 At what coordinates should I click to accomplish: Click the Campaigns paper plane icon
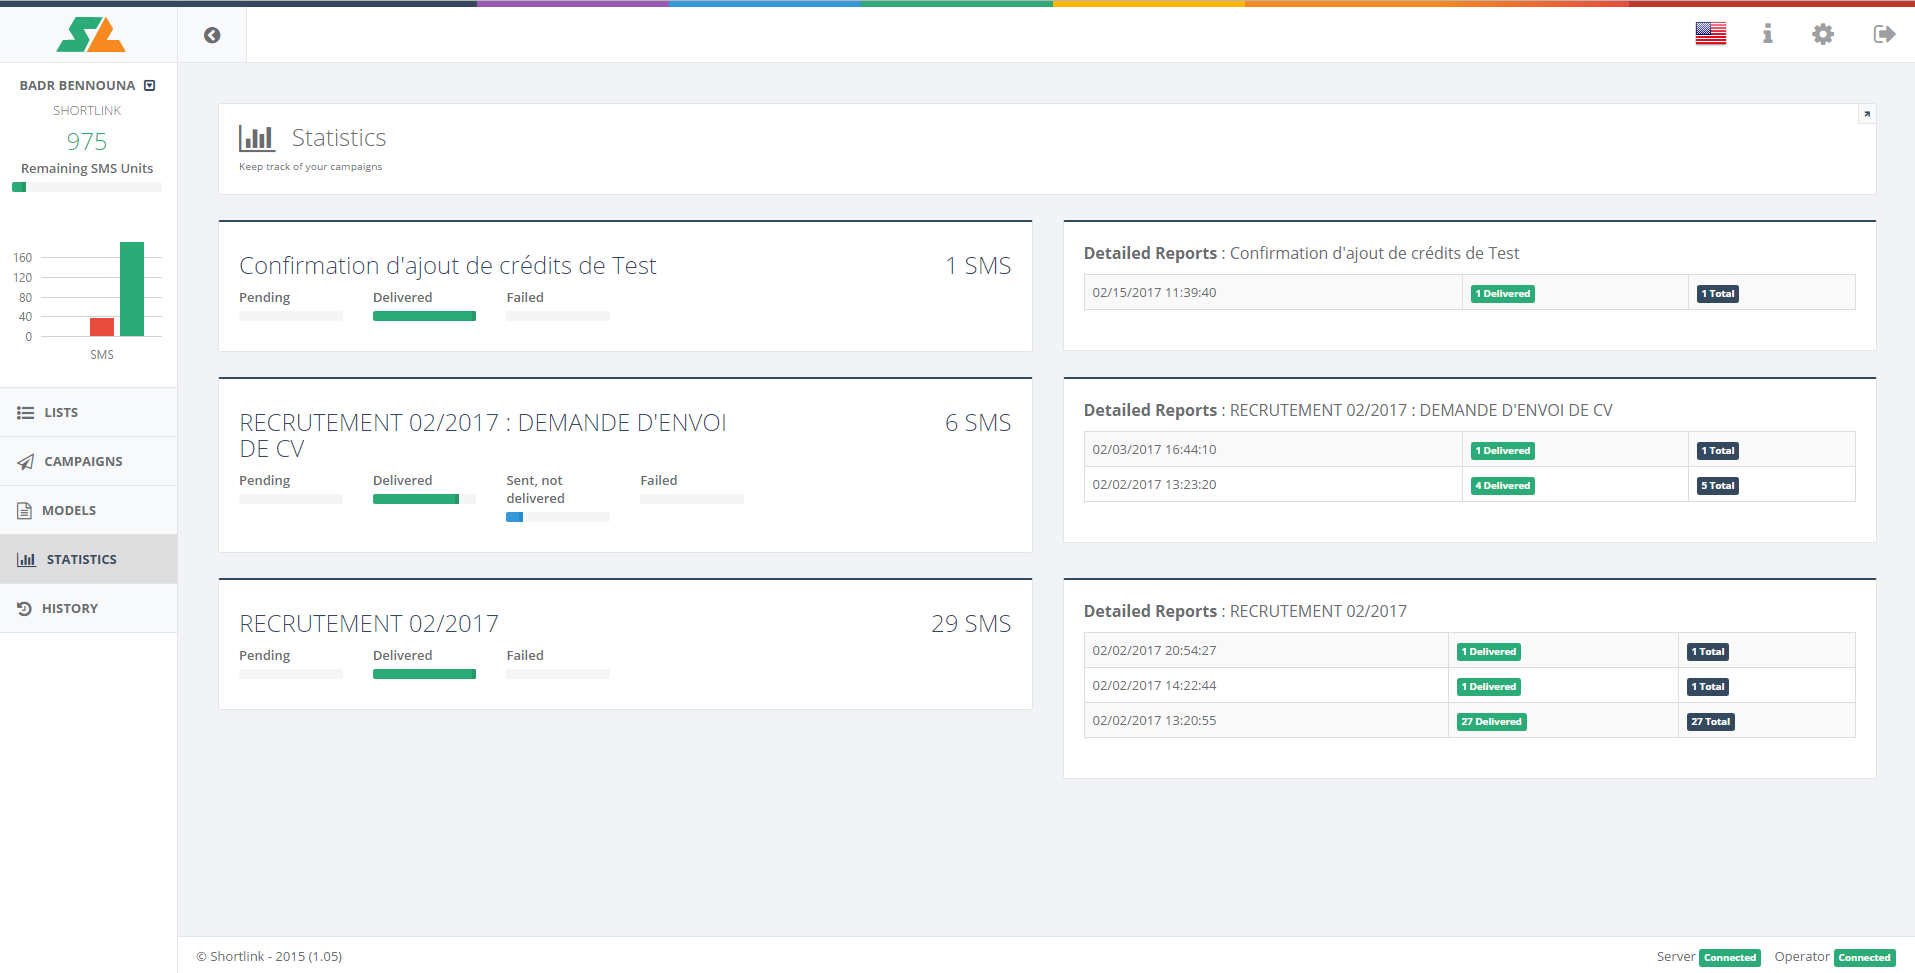(26, 461)
